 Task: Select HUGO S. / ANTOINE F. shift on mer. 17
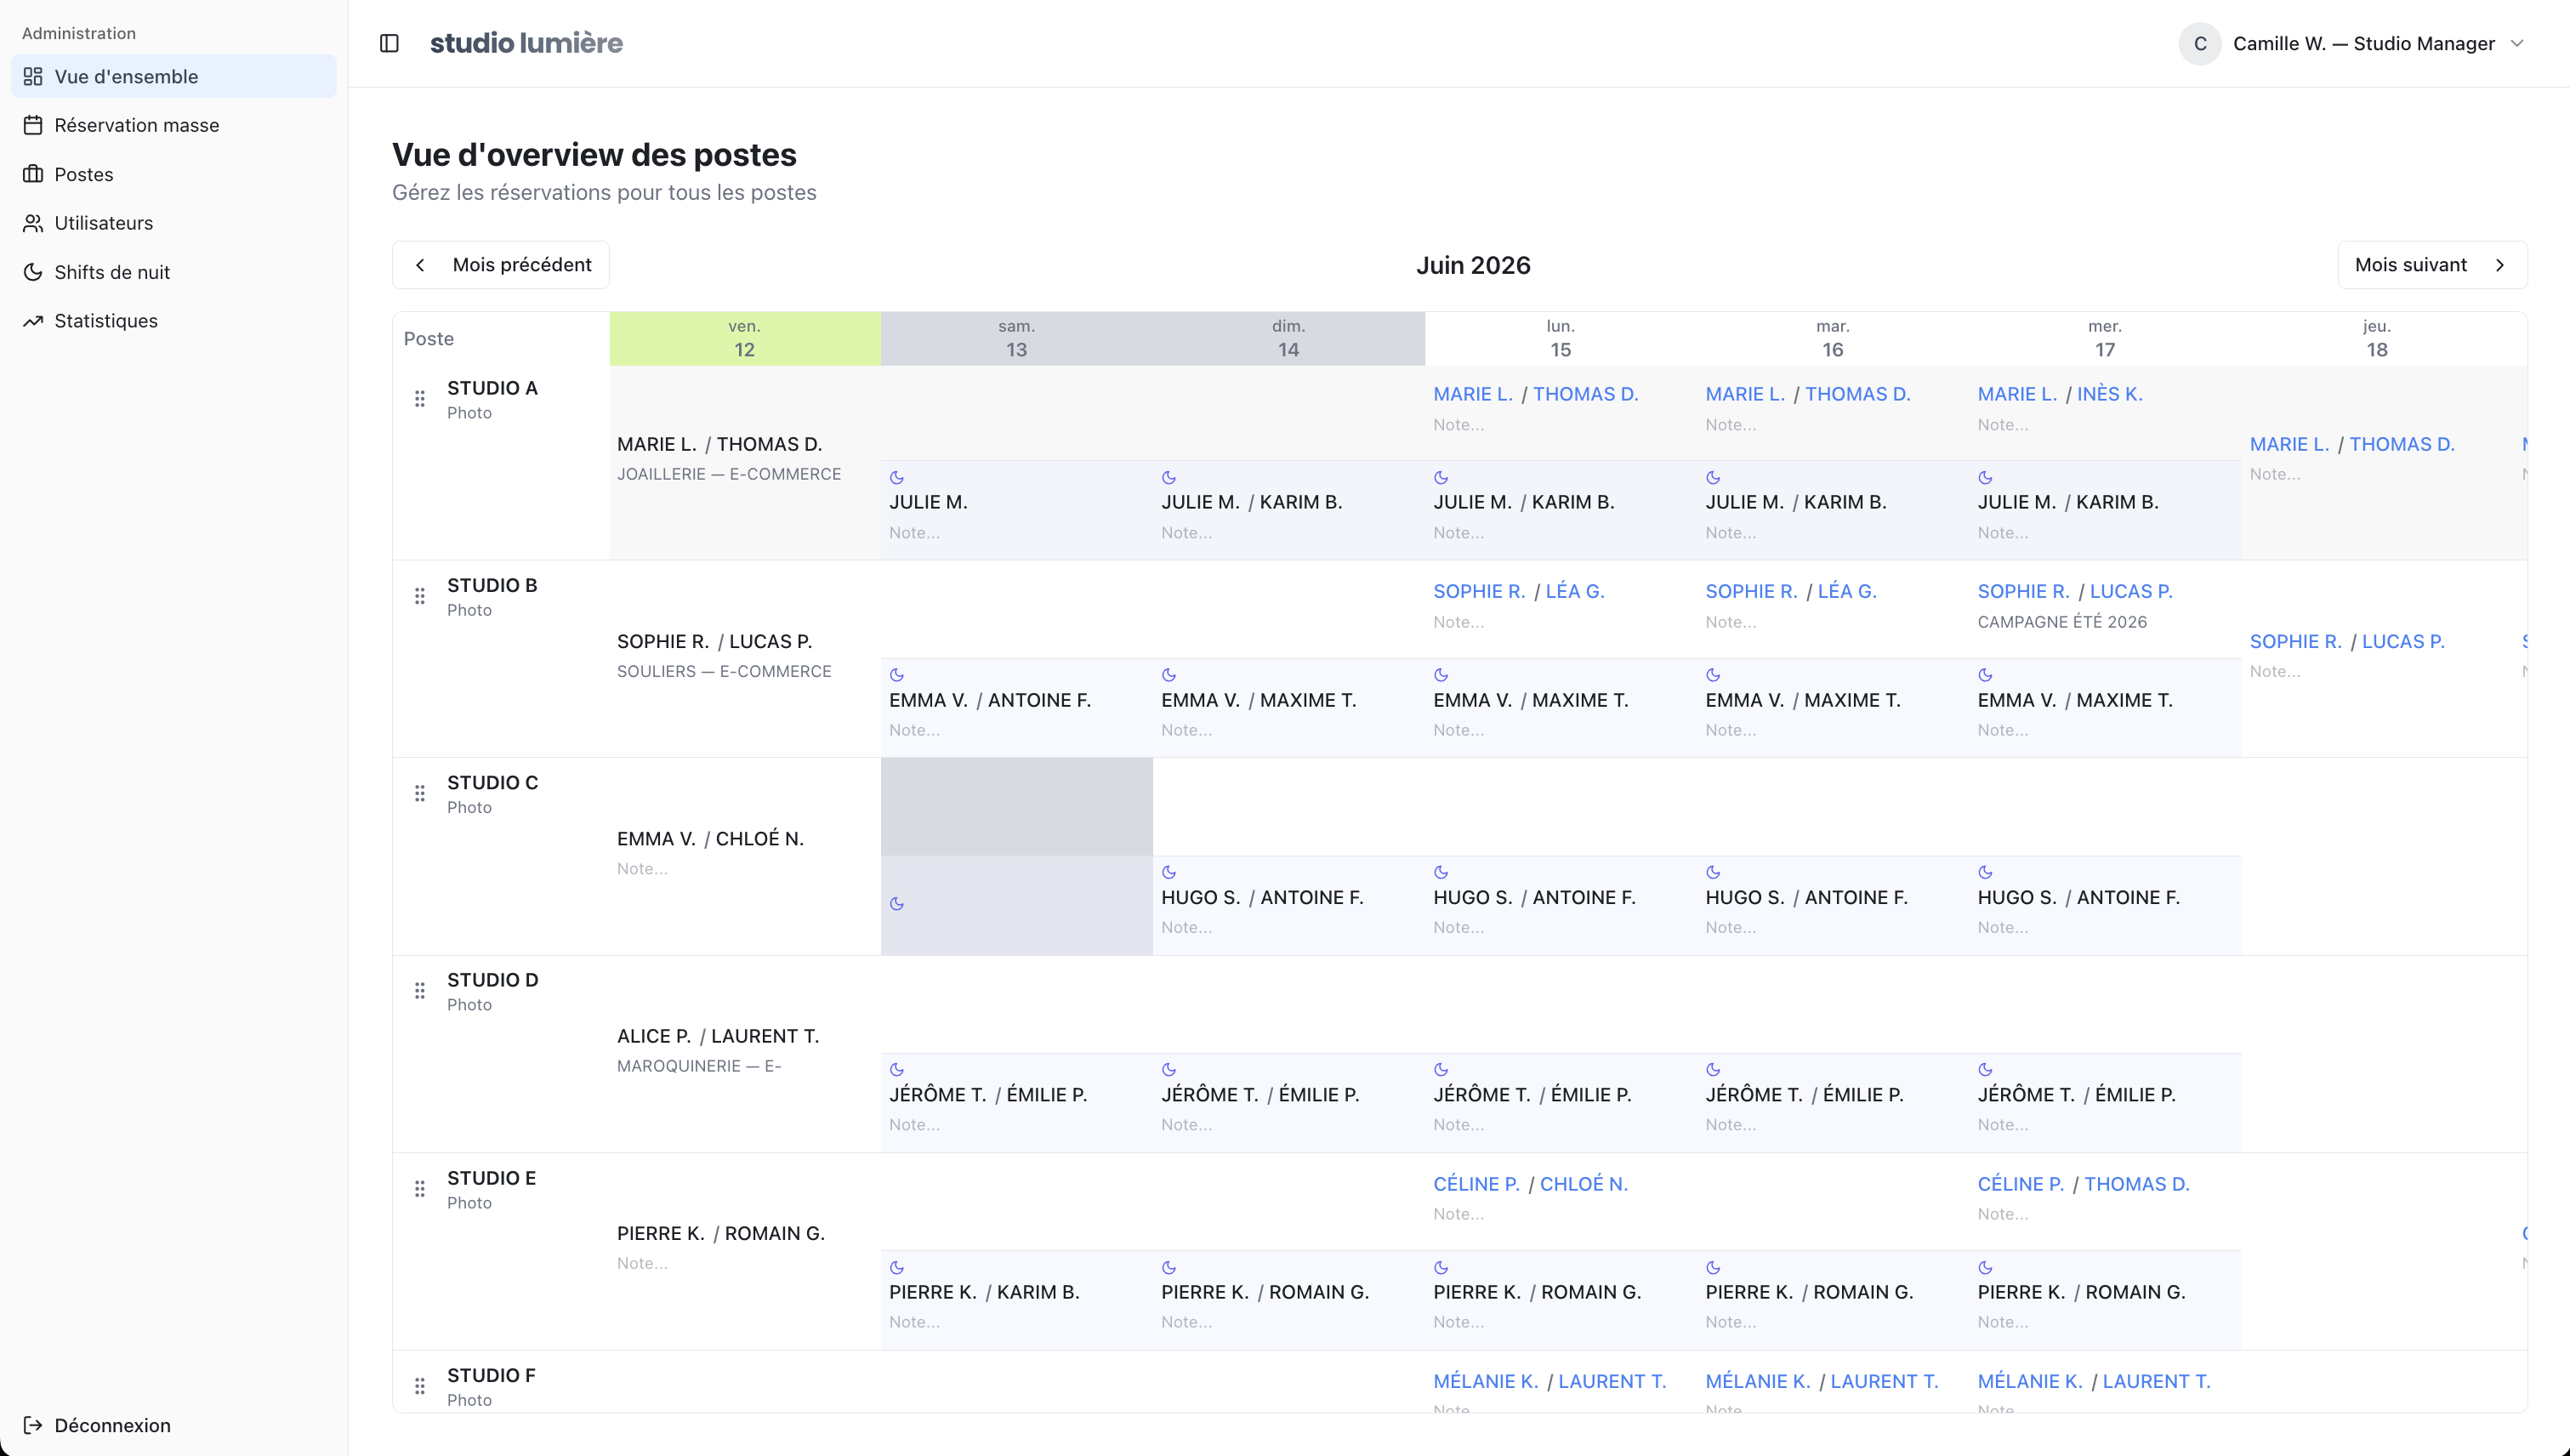(x=2079, y=897)
